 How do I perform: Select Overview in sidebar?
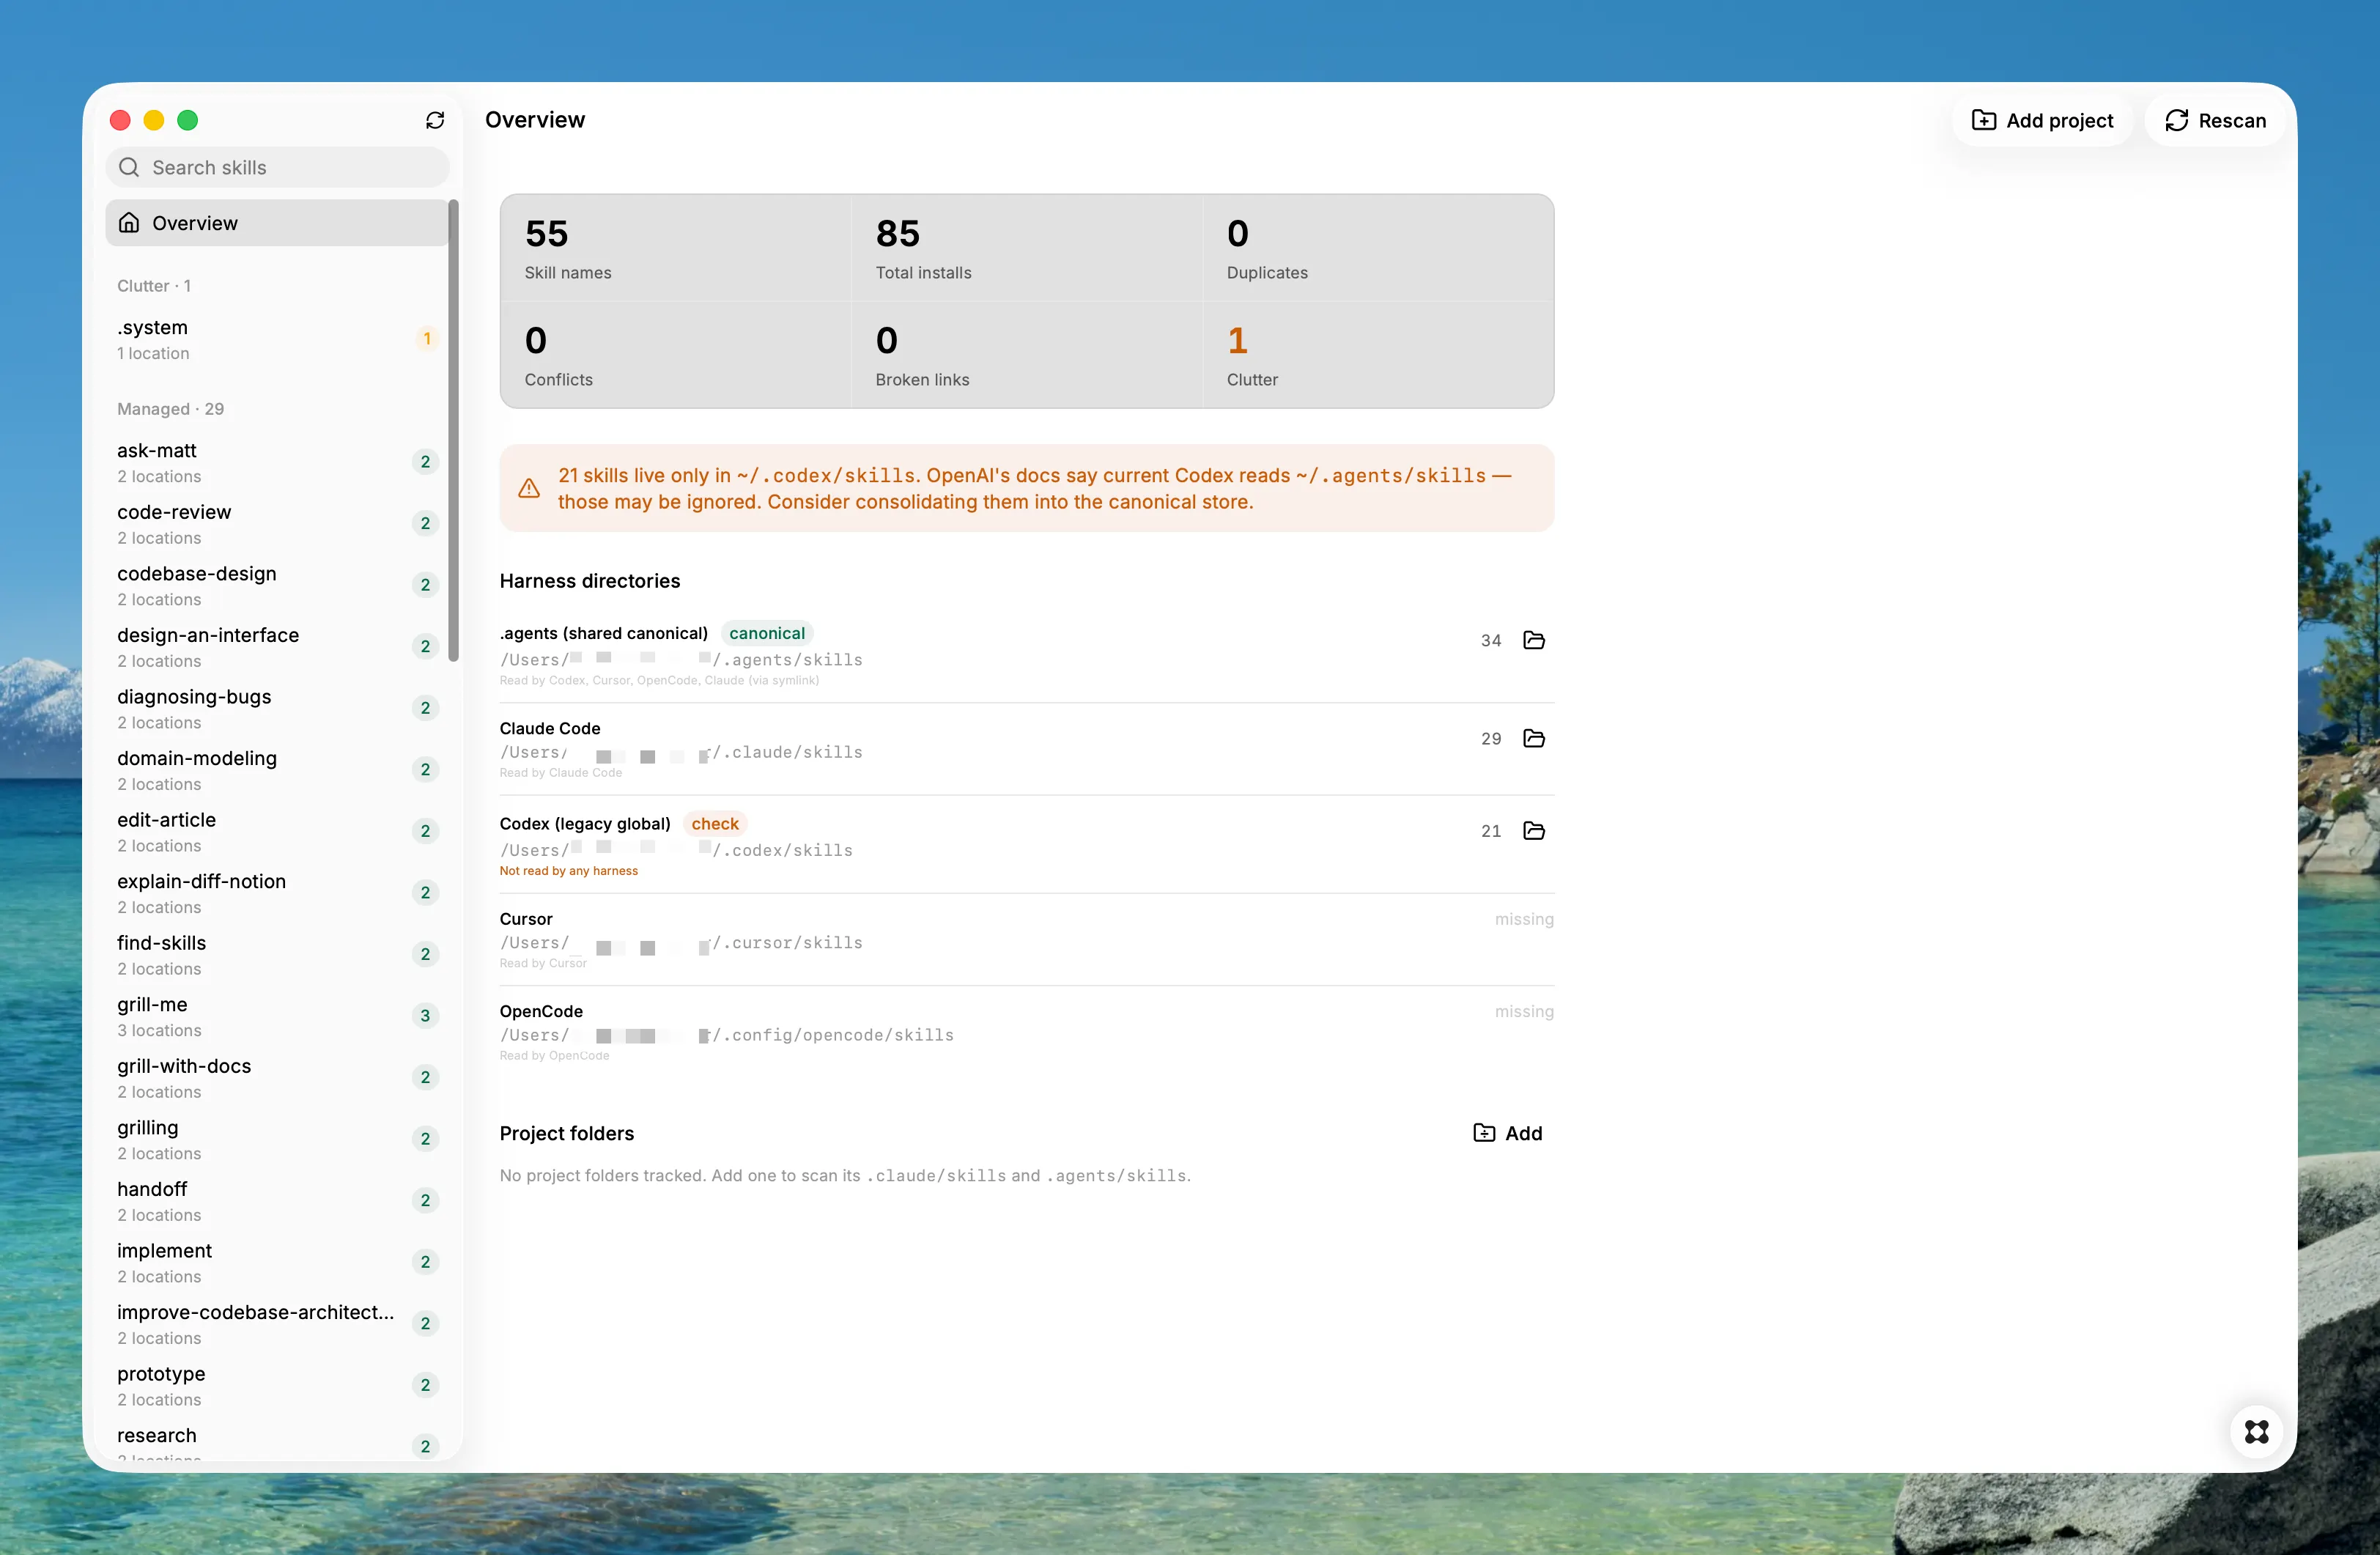pos(277,223)
